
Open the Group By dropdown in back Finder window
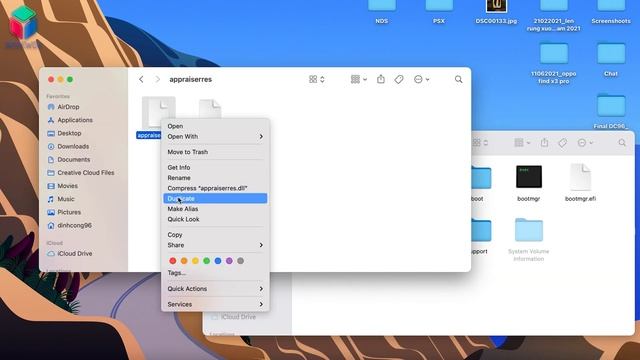[522, 142]
